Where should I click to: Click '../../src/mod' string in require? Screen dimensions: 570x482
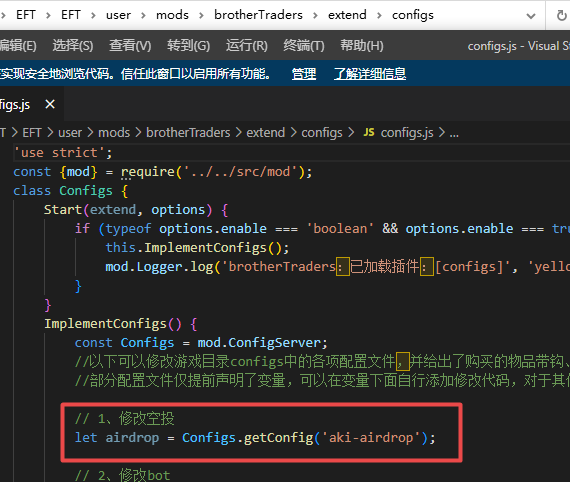pos(240,172)
